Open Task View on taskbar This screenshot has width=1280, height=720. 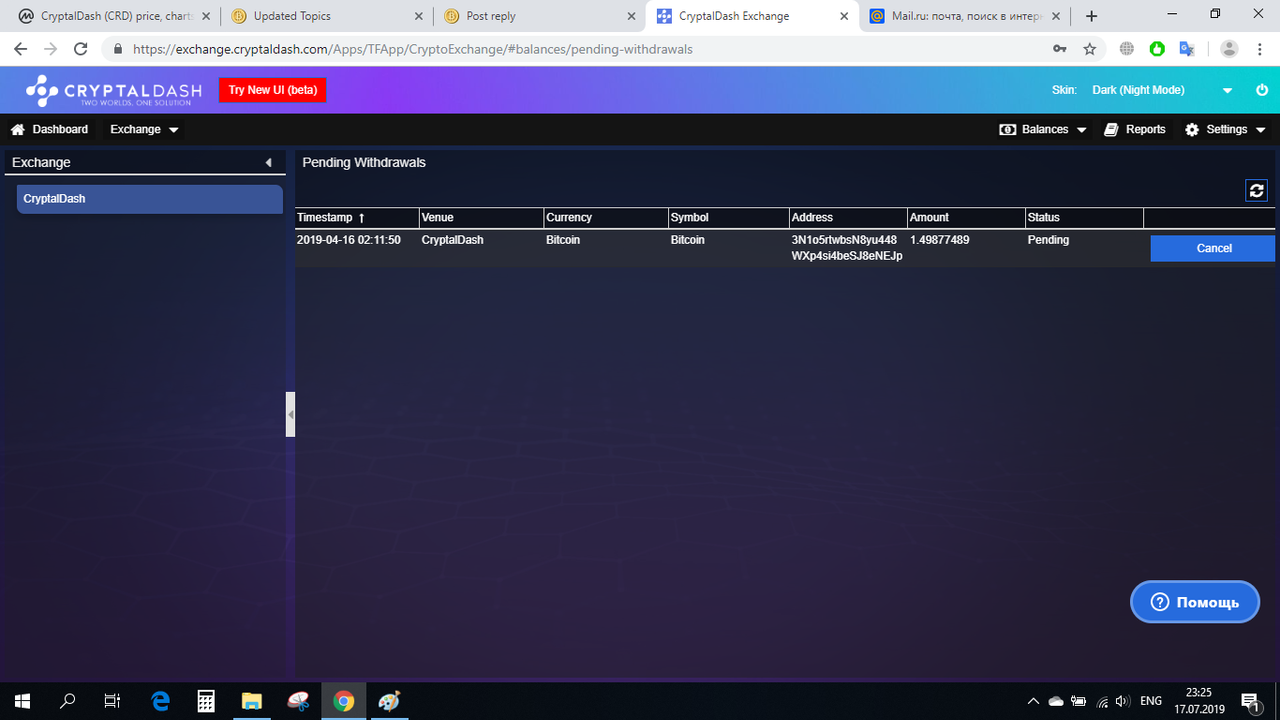tap(113, 700)
